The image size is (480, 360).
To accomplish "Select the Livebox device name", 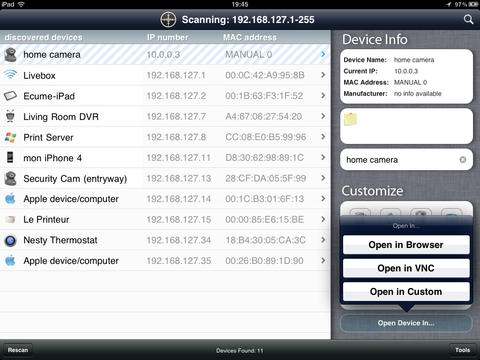I will coord(39,75).
